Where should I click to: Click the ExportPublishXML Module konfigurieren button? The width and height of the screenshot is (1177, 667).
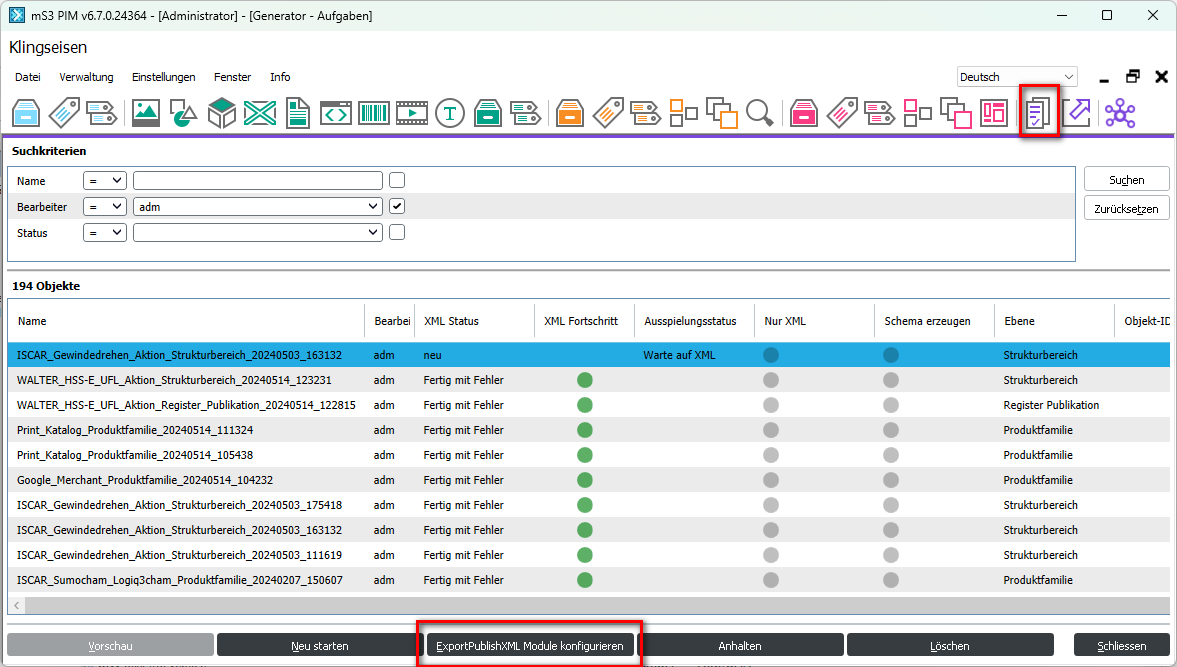pyautogui.click(x=531, y=644)
